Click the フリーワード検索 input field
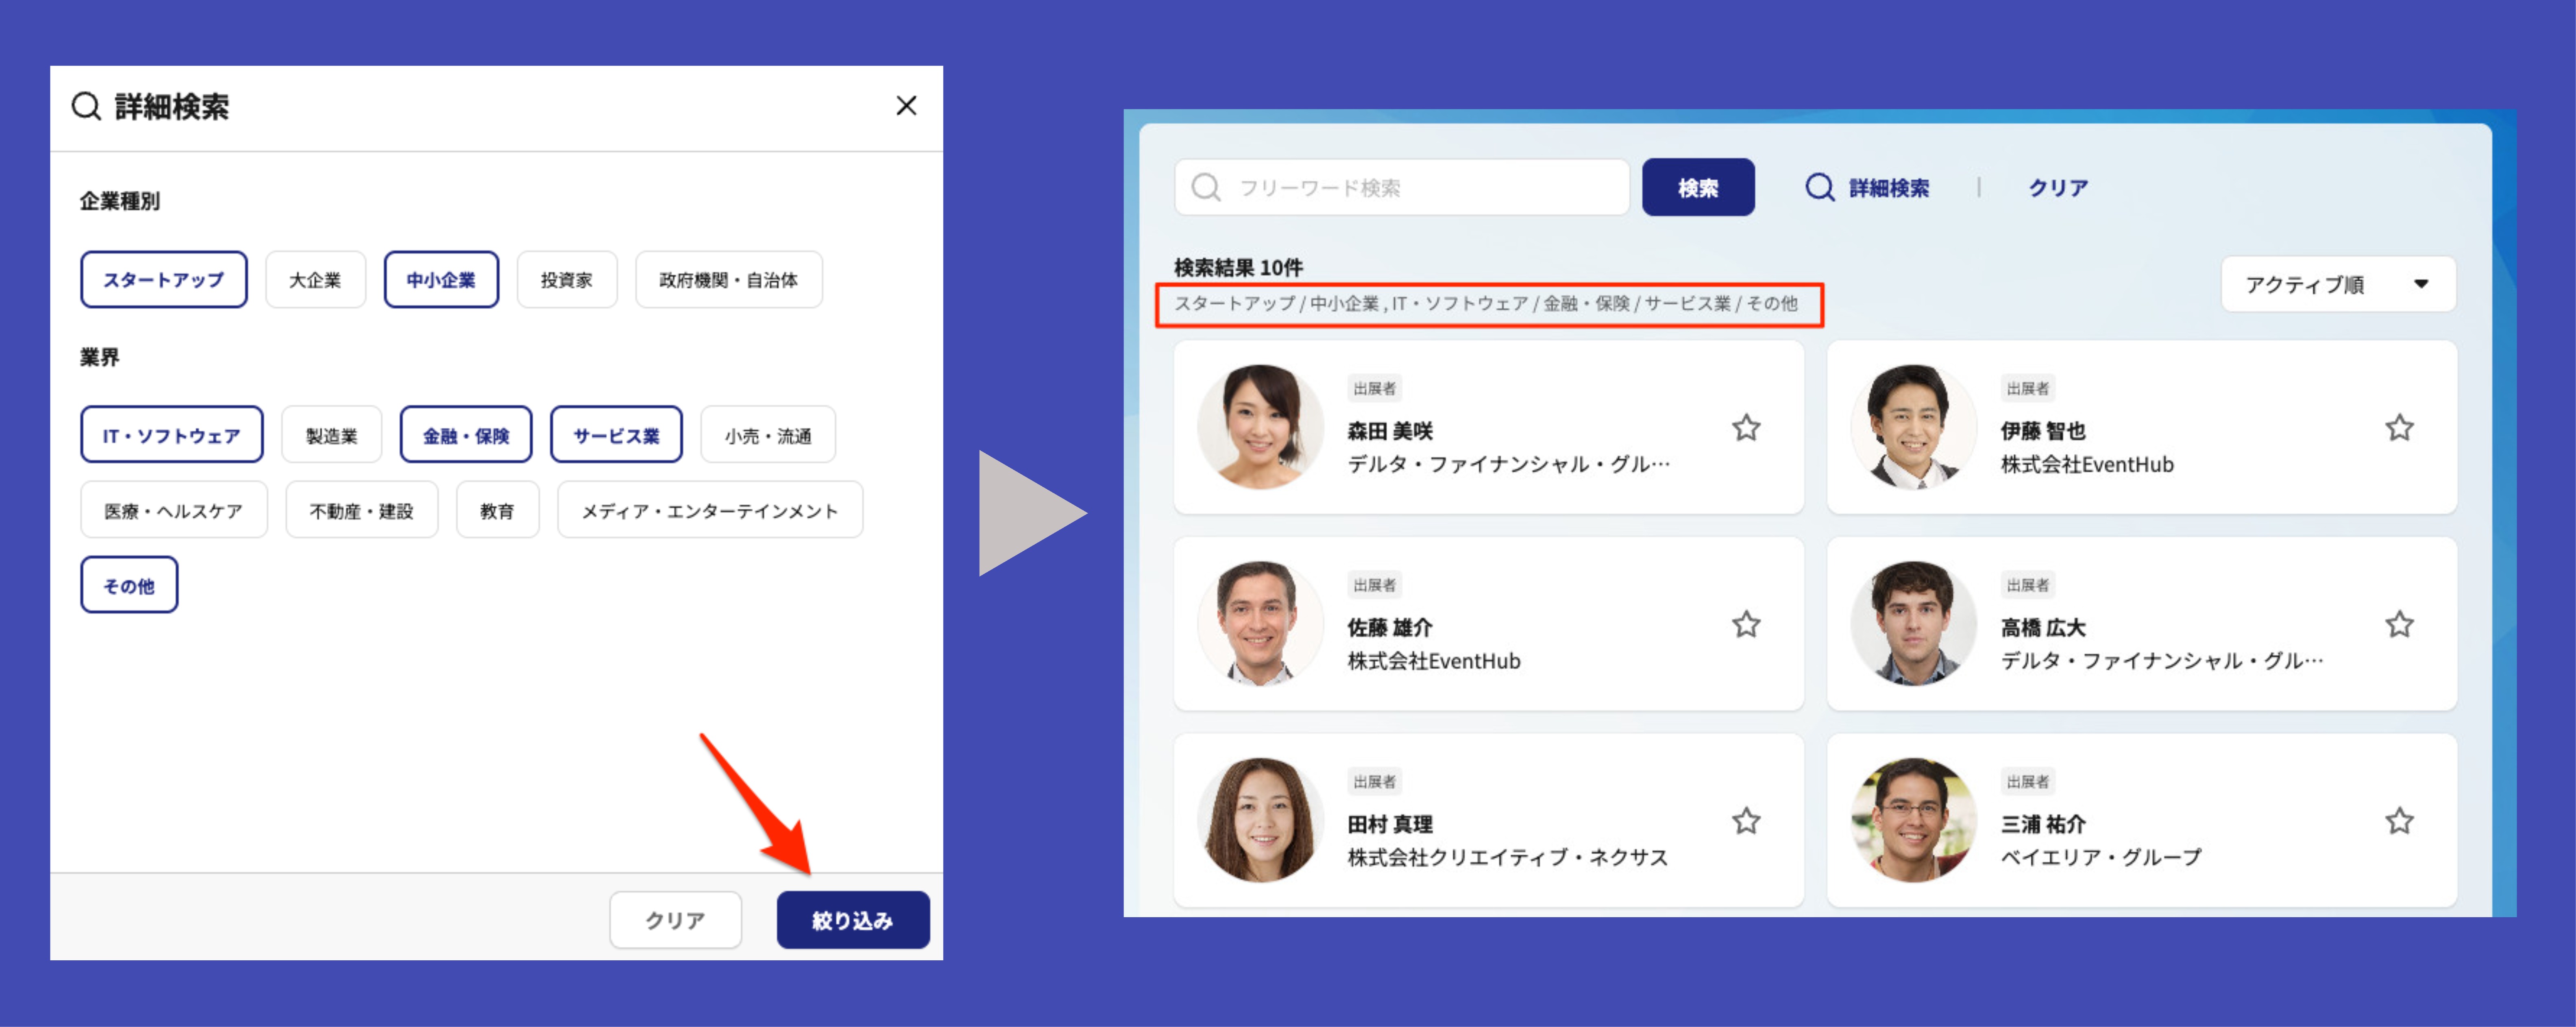2576x1027 pixels. pyautogui.click(x=1402, y=187)
